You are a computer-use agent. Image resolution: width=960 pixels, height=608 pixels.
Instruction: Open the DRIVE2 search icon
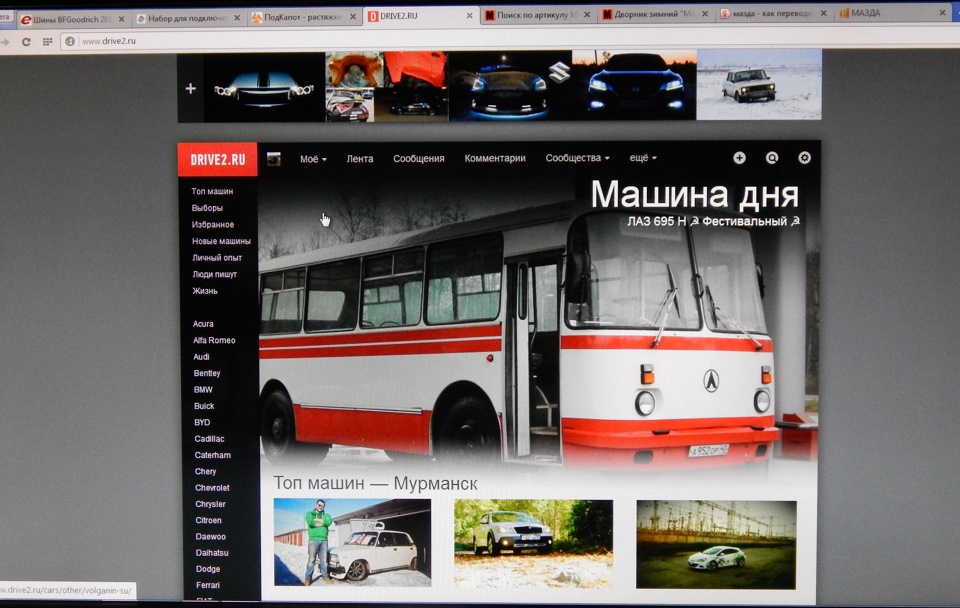click(771, 157)
